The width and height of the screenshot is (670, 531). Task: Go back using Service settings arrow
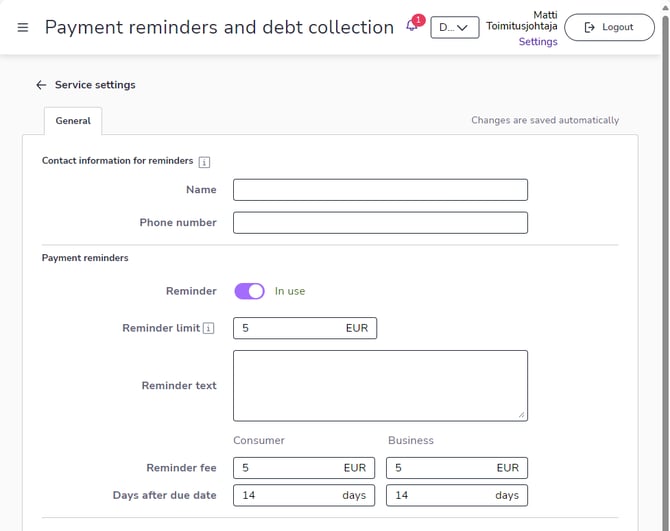pos(41,85)
